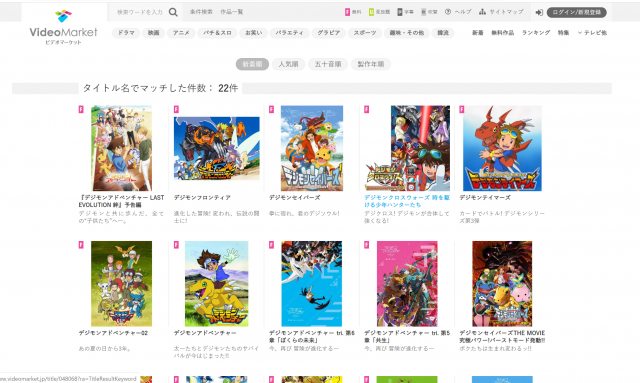
Task: Go to the 新着 page link
Action: [478, 33]
